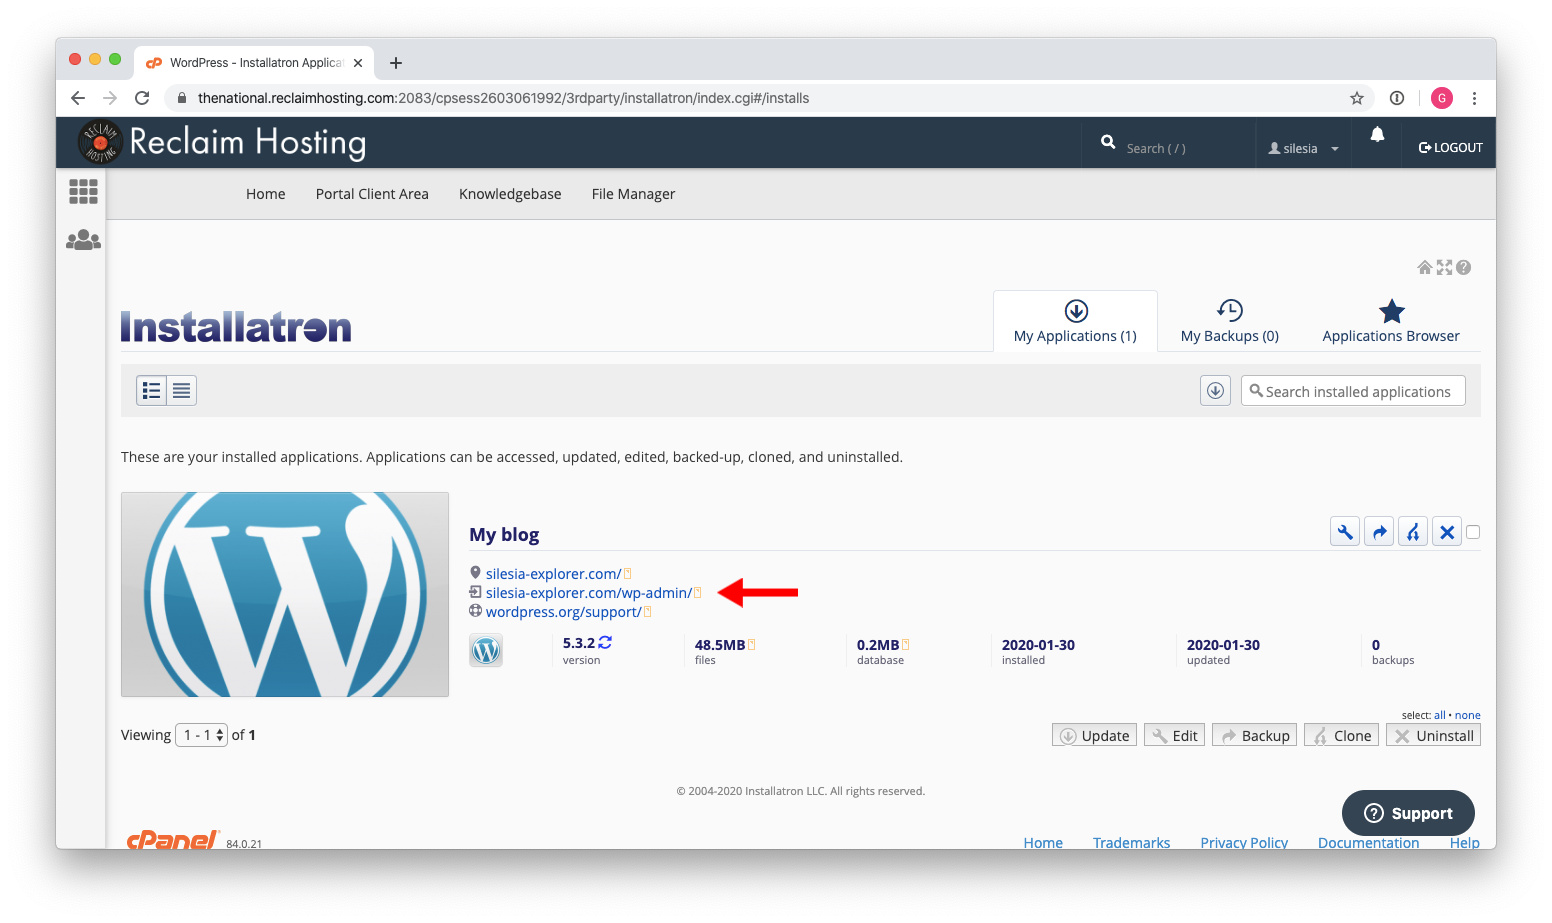Go back in browser history

pyautogui.click(x=78, y=98)
